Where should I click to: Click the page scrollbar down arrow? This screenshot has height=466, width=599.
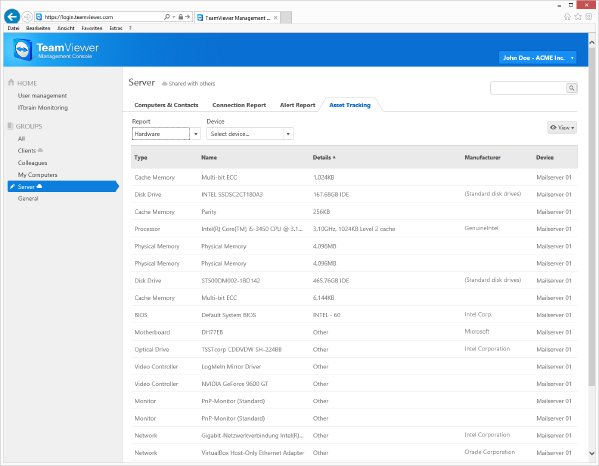tap(592, 453)
